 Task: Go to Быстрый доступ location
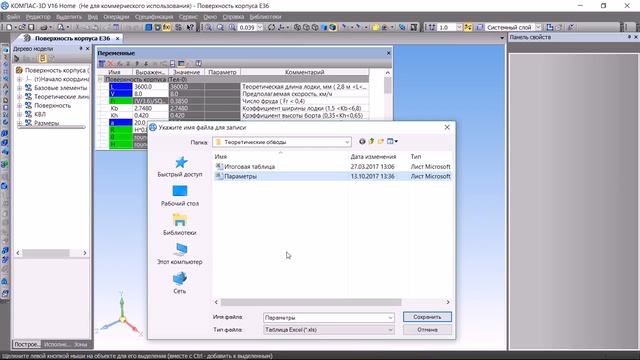(180, 167)
